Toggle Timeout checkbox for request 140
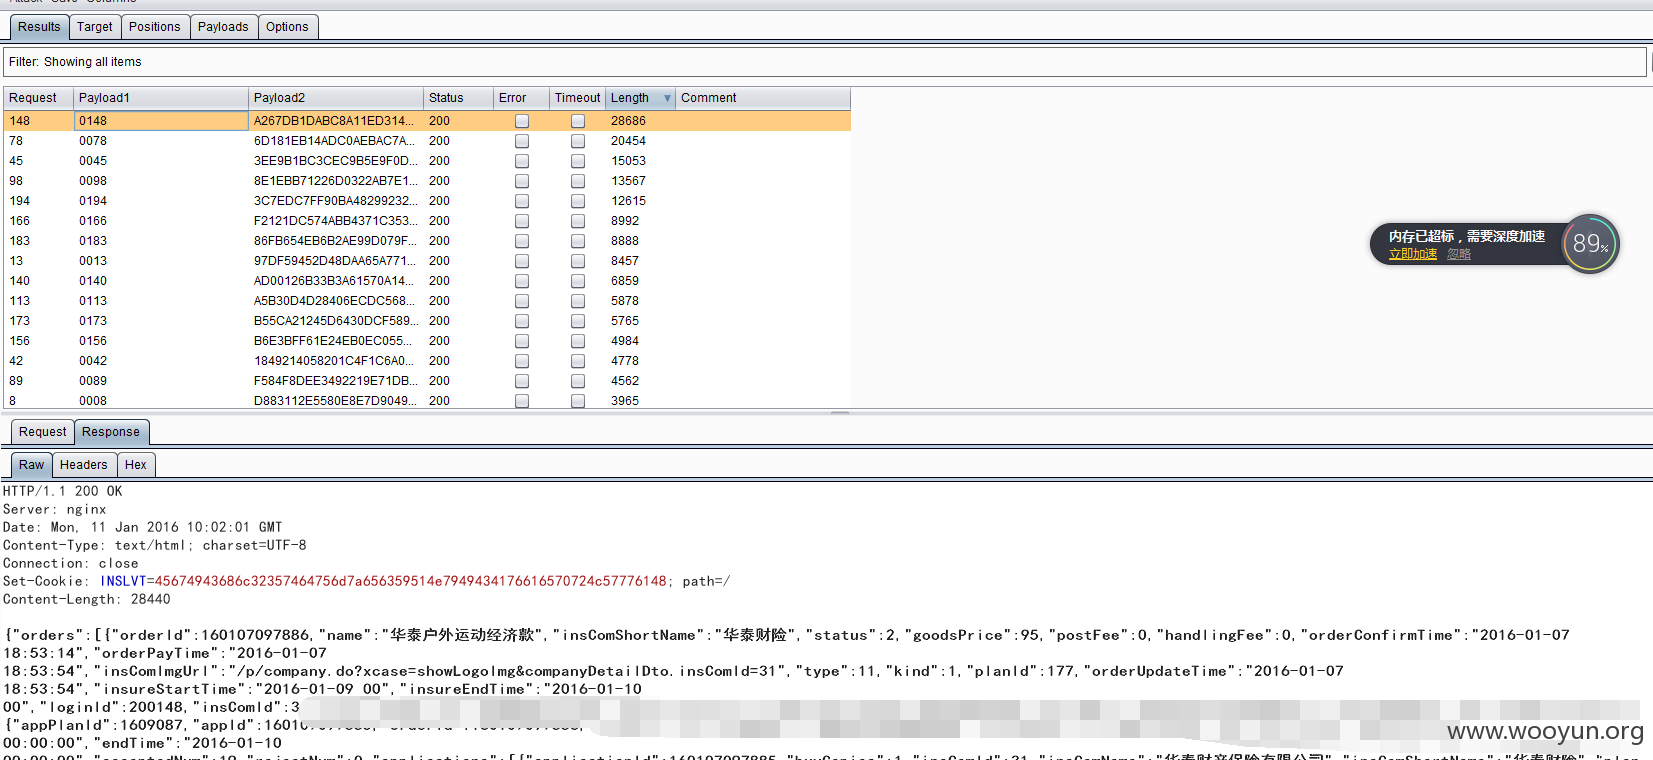 [x=578, y=281]
